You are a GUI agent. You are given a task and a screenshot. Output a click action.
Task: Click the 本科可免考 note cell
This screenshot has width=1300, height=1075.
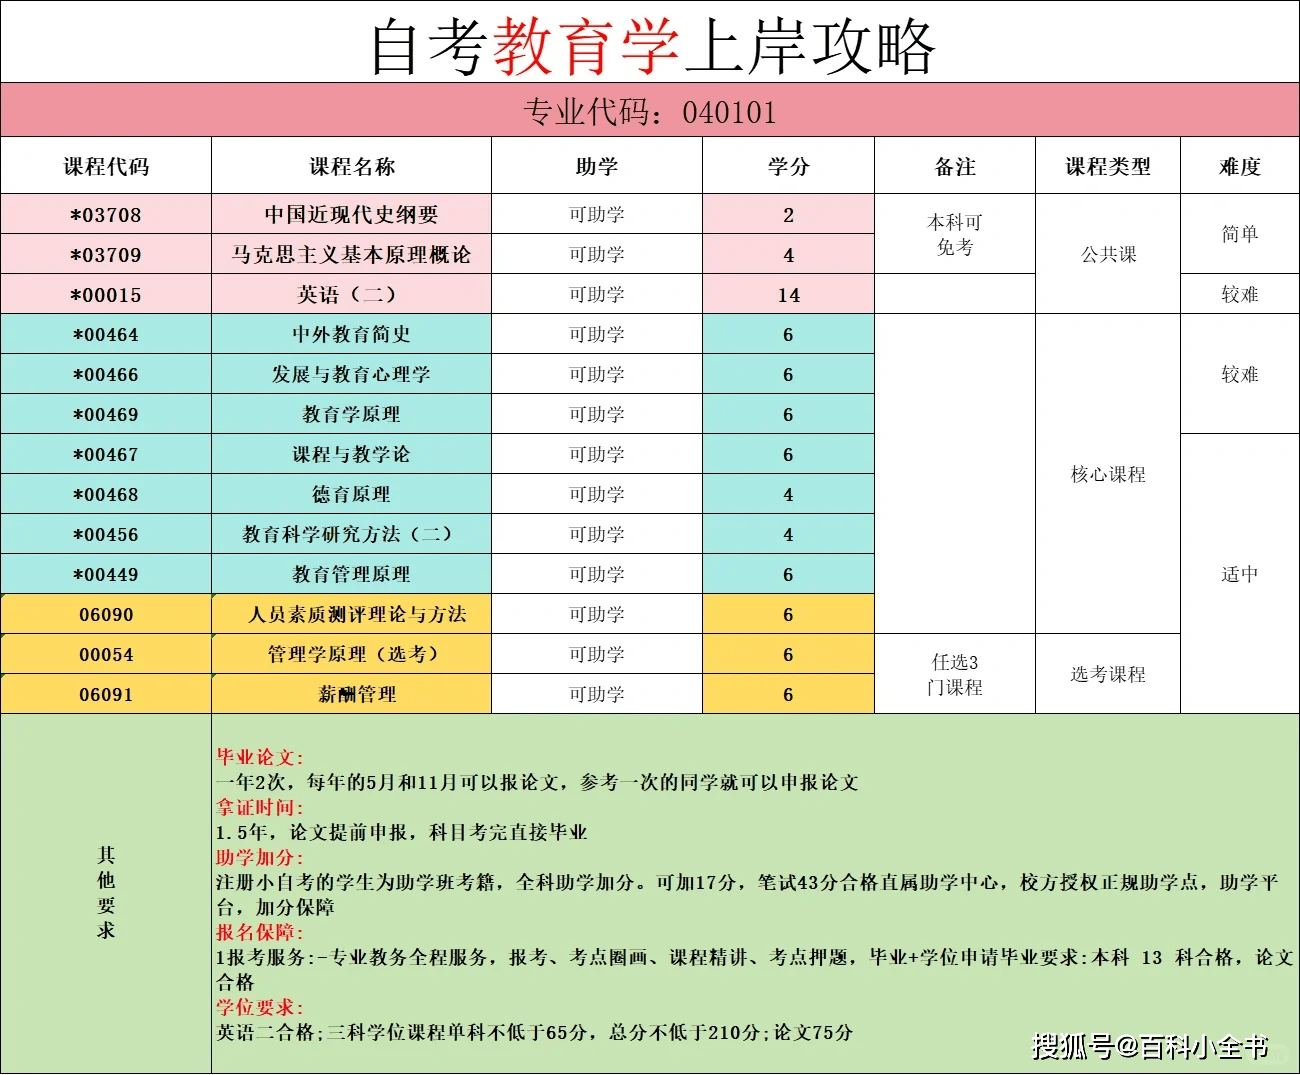[955, 234]
